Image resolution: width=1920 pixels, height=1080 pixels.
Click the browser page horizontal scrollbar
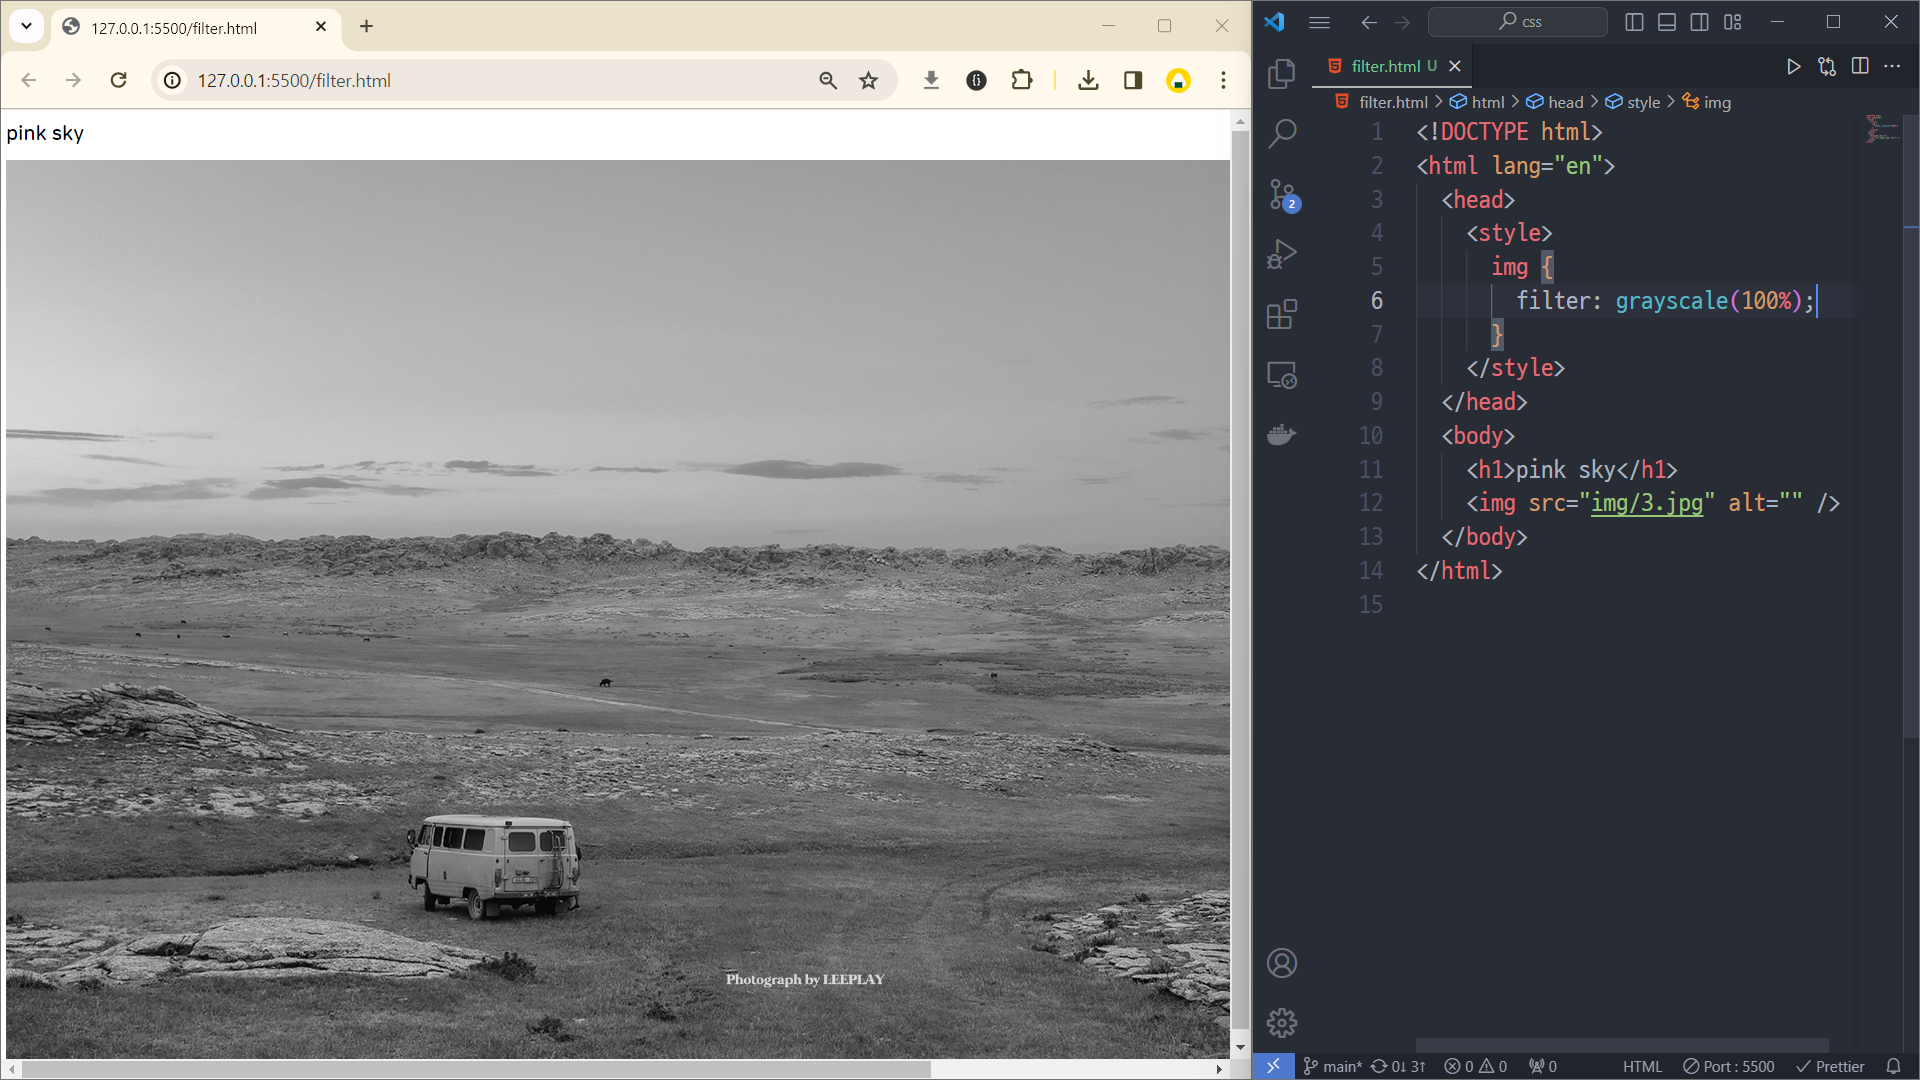(475, 1069)
